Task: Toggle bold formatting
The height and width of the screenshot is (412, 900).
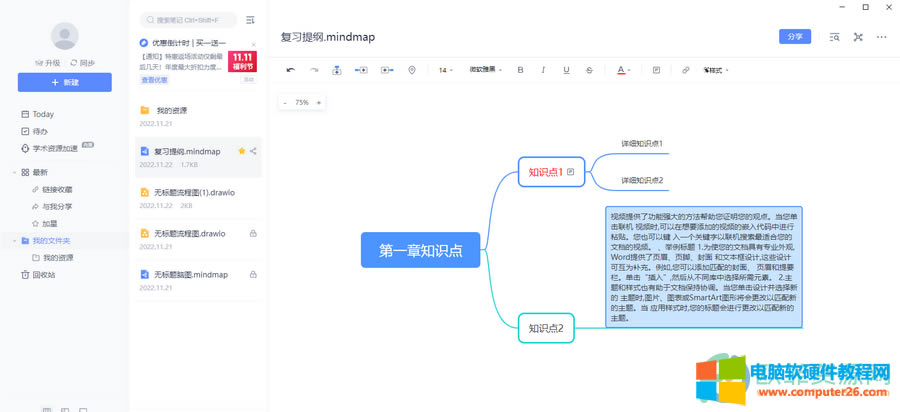Action: pyautogui.click(x=520, y=70)
